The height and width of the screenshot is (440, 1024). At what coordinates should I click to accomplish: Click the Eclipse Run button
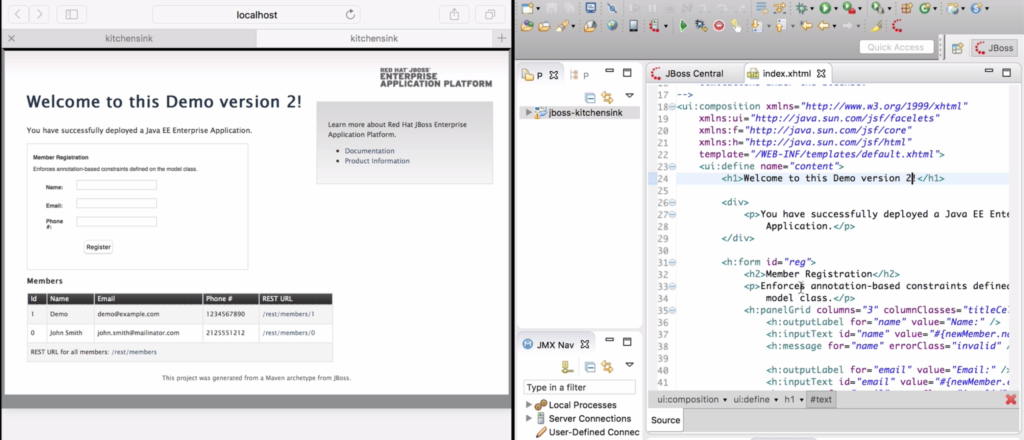point(826,8)
